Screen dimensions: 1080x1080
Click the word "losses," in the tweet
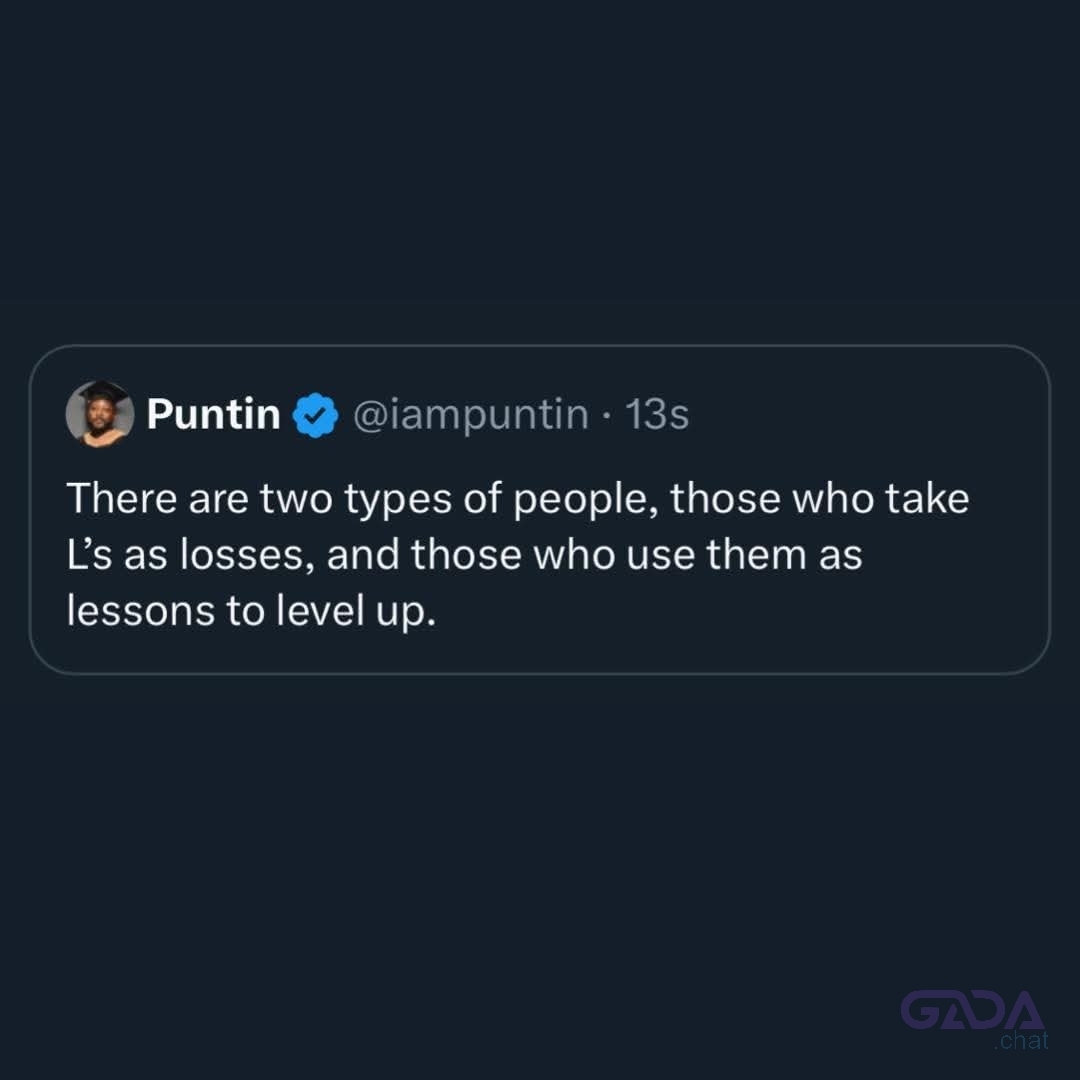point(247,554)
